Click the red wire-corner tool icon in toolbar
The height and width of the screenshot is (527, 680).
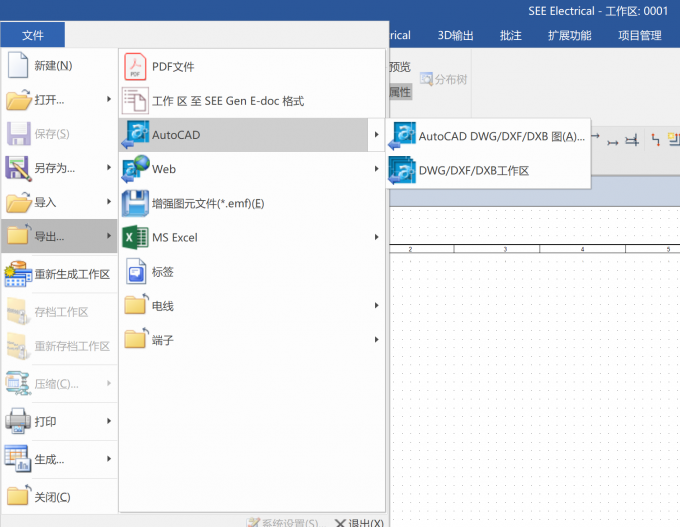click(655, 140)
